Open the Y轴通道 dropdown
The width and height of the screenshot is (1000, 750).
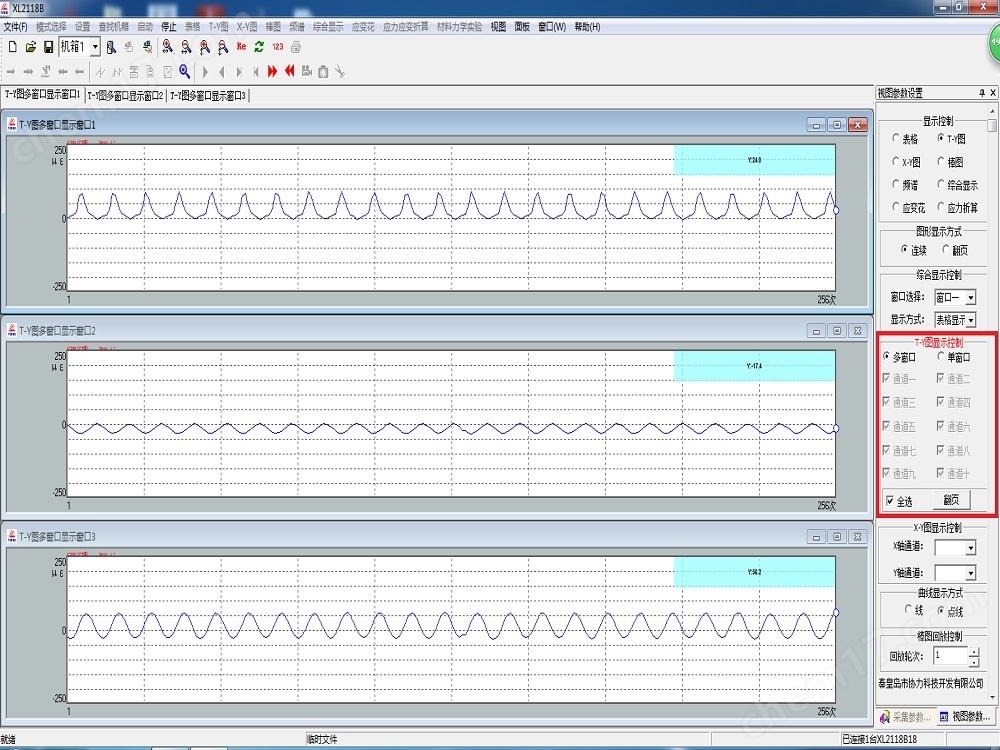970,573
